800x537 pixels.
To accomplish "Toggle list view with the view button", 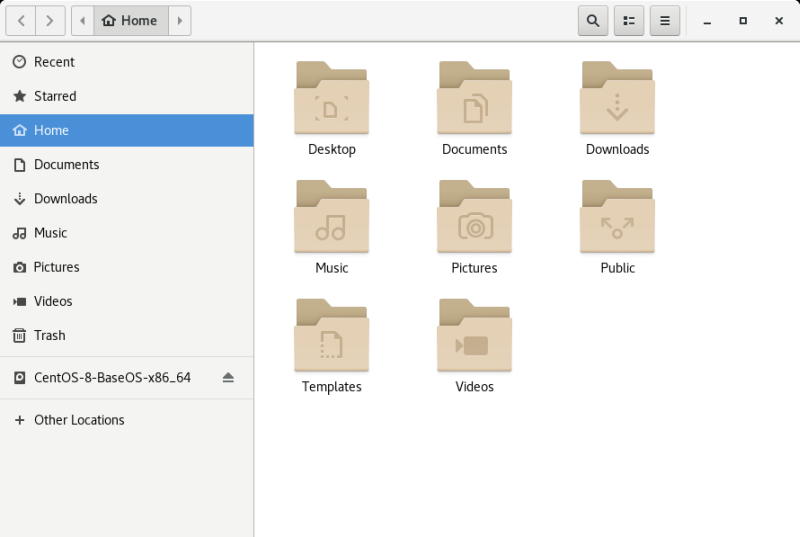I will pos(629,20).
